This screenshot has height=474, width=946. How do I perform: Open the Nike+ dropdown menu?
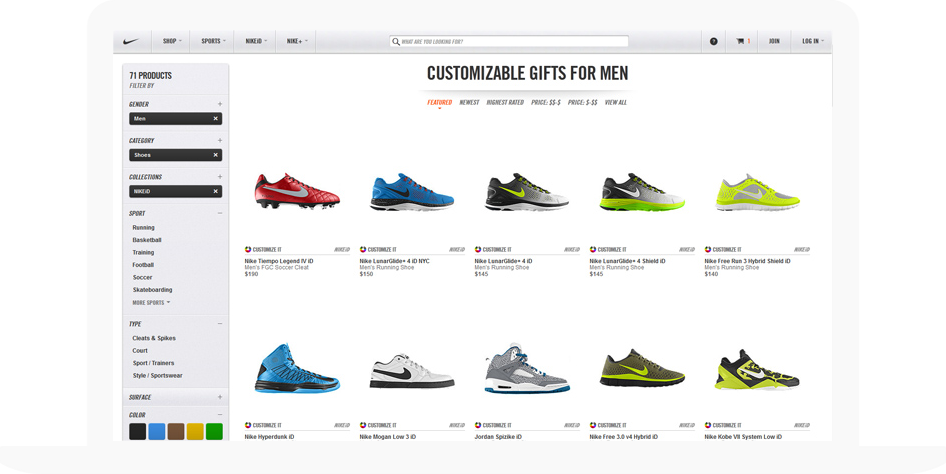(297, 41)
